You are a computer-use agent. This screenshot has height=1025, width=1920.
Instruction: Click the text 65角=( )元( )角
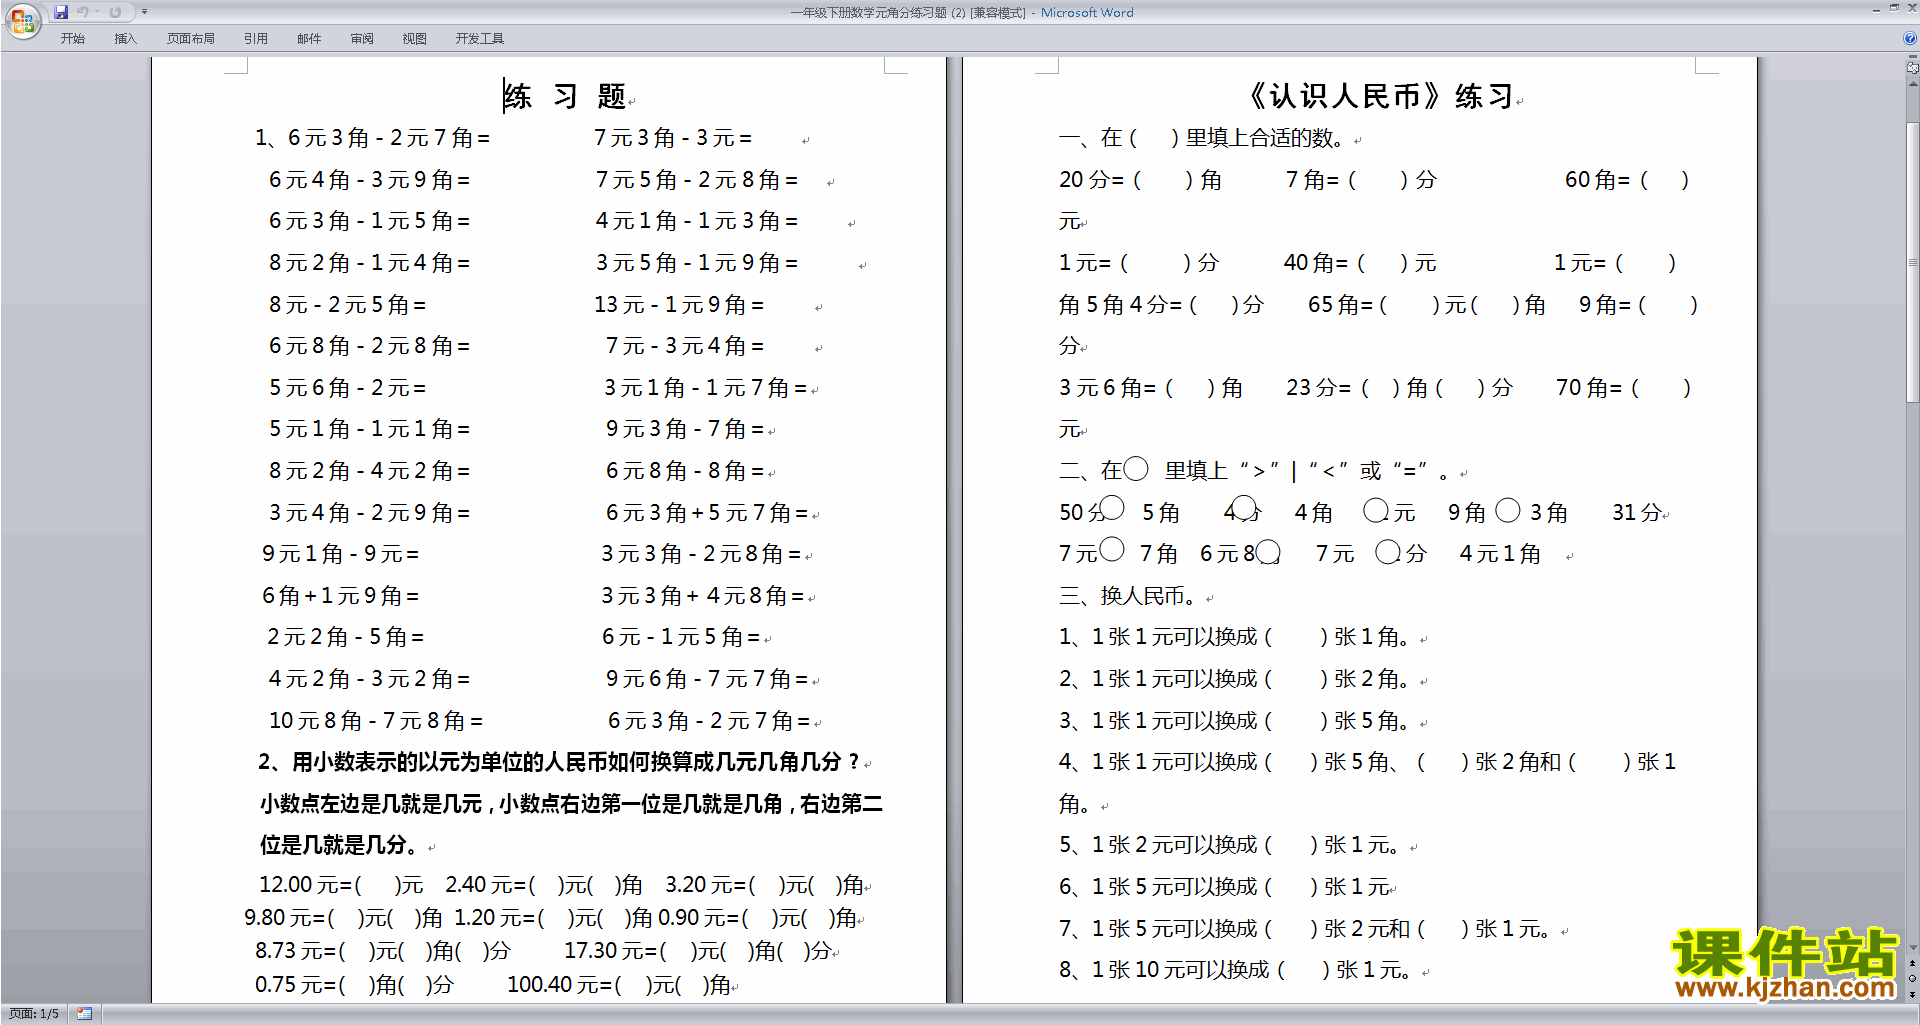tap(1427, 304)
